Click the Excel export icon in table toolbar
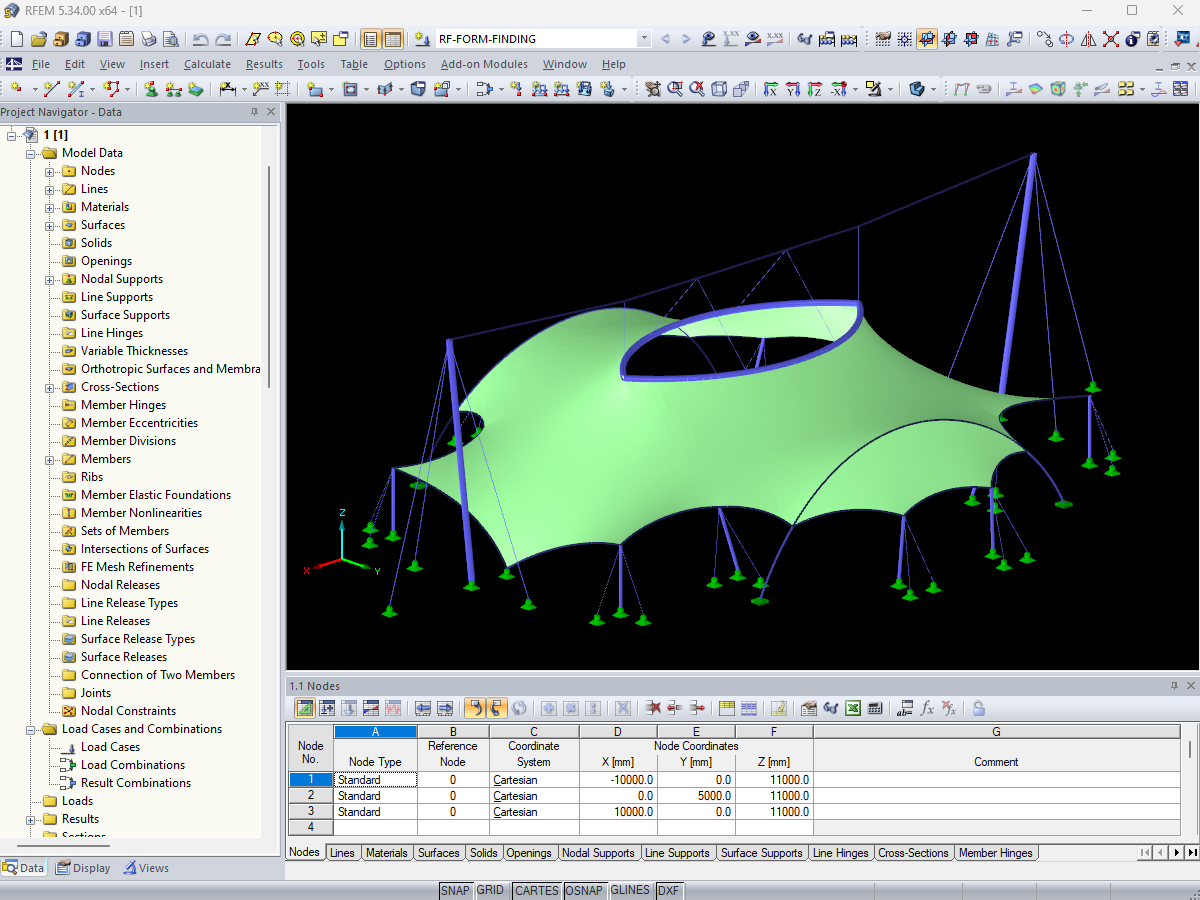 point(853,708)
